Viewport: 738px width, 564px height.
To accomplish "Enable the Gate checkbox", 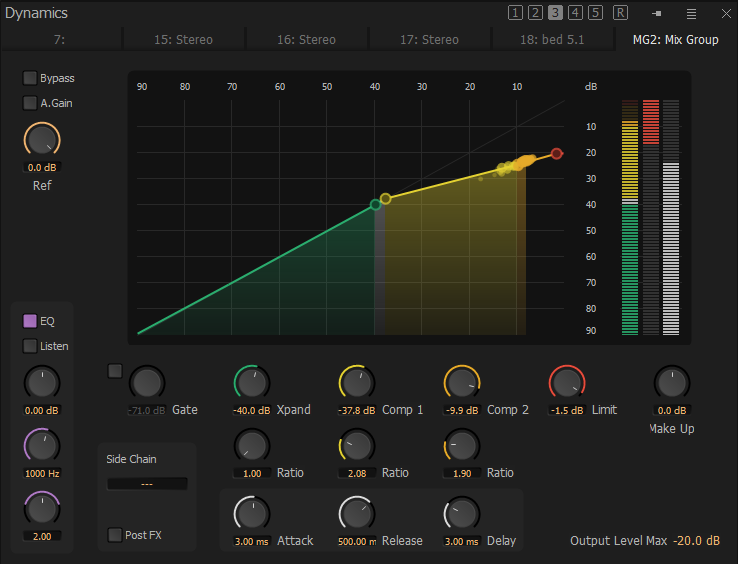I will [115, 371].
